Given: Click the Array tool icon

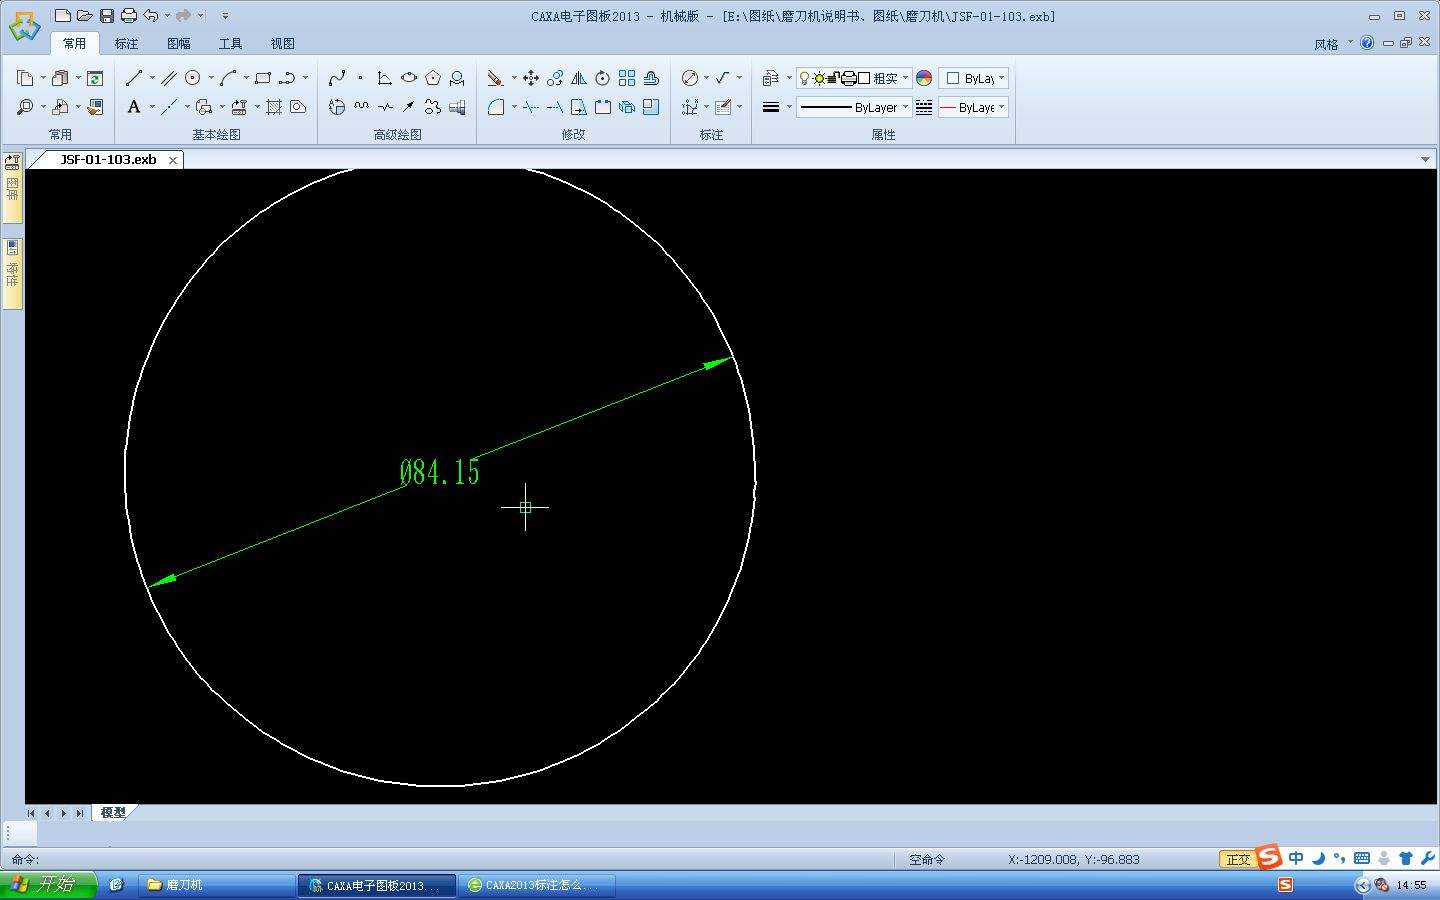Looking at the screenshot, I should pos(627,78).
